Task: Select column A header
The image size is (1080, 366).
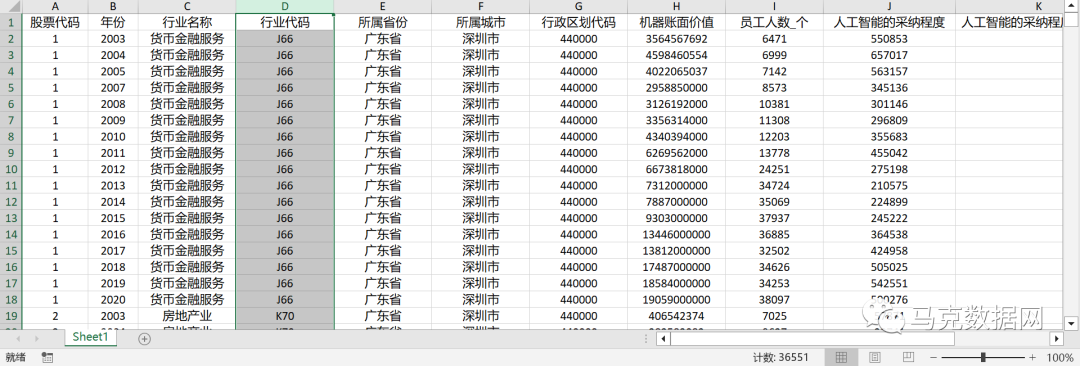Action: 55,6
